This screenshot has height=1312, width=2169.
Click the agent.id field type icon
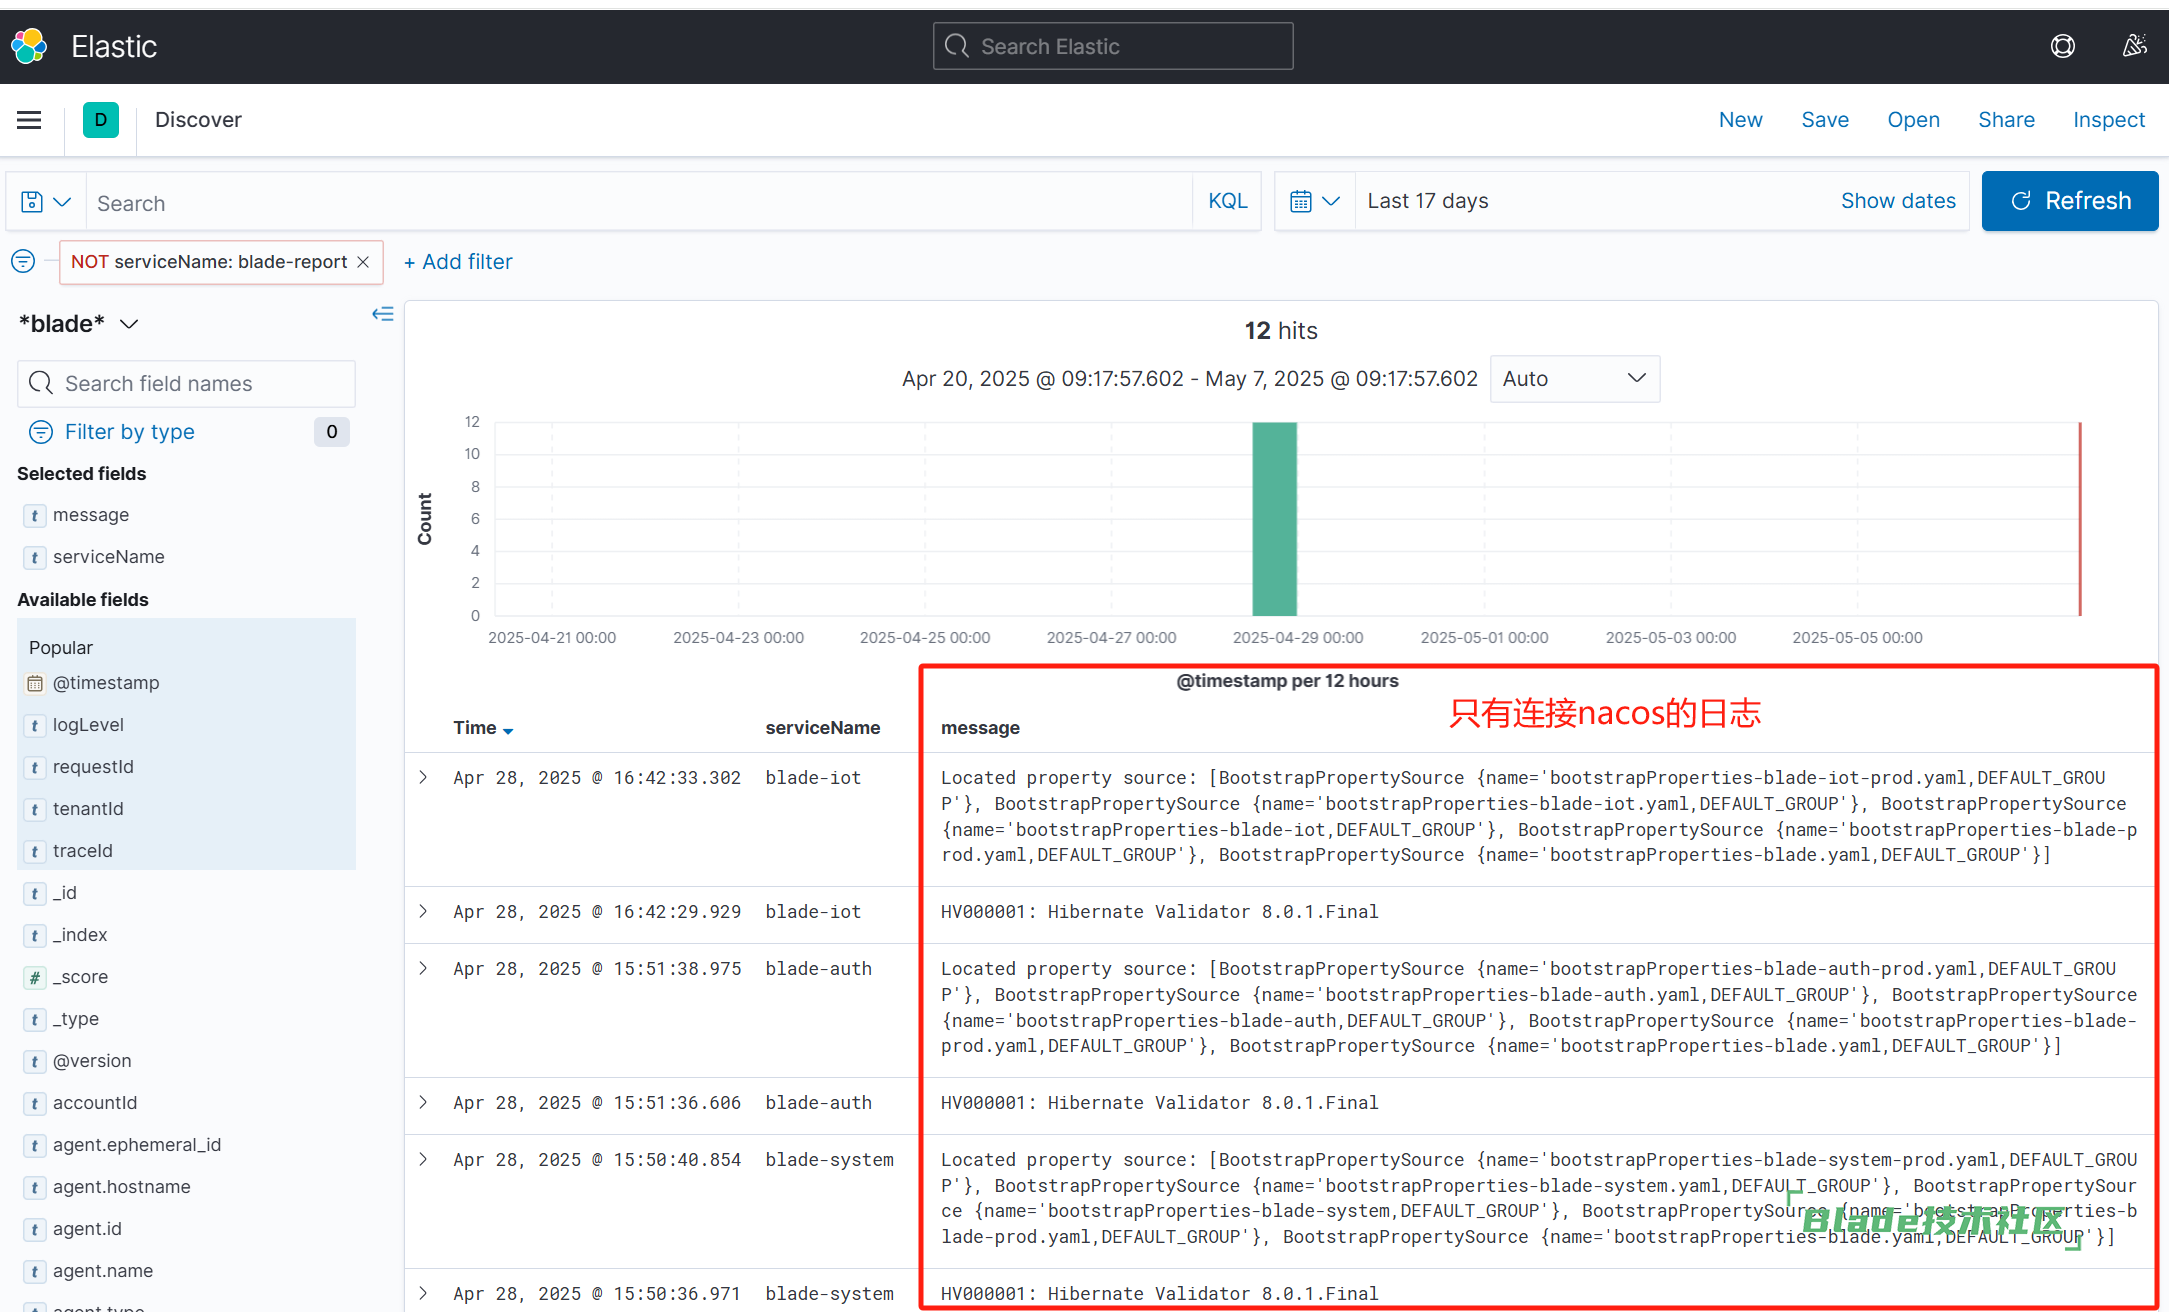(35, 1229)
